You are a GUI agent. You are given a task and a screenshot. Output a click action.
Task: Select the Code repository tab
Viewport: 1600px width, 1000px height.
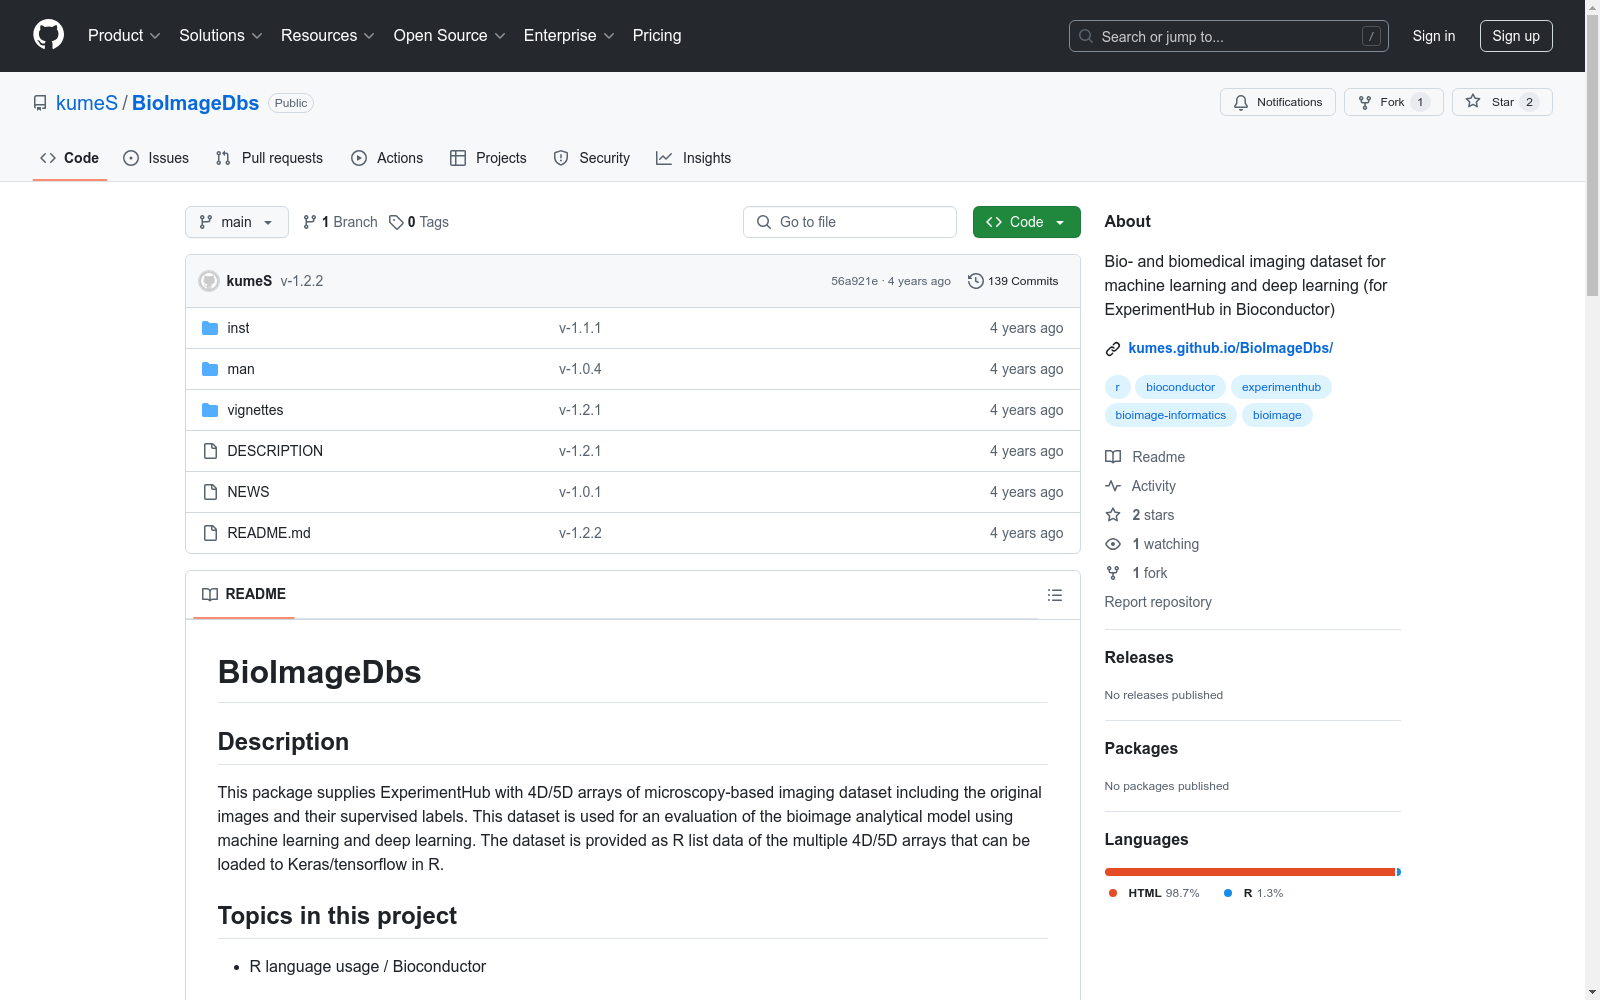(70, 158)
